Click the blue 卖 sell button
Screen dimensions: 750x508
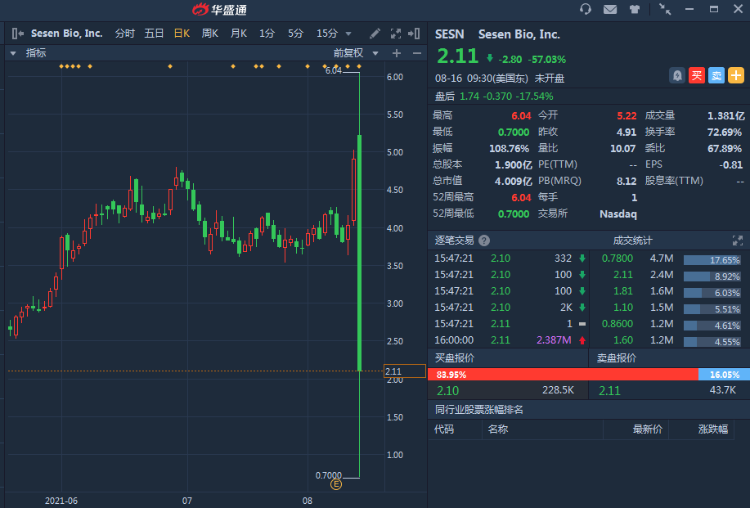tap(716, 75)
